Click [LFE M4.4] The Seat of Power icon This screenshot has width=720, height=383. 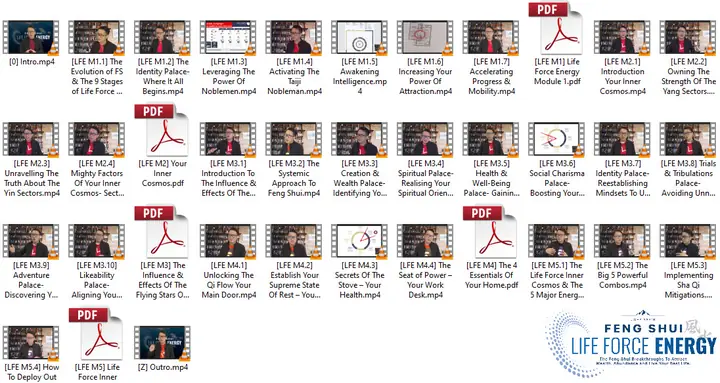click(425, 242)
